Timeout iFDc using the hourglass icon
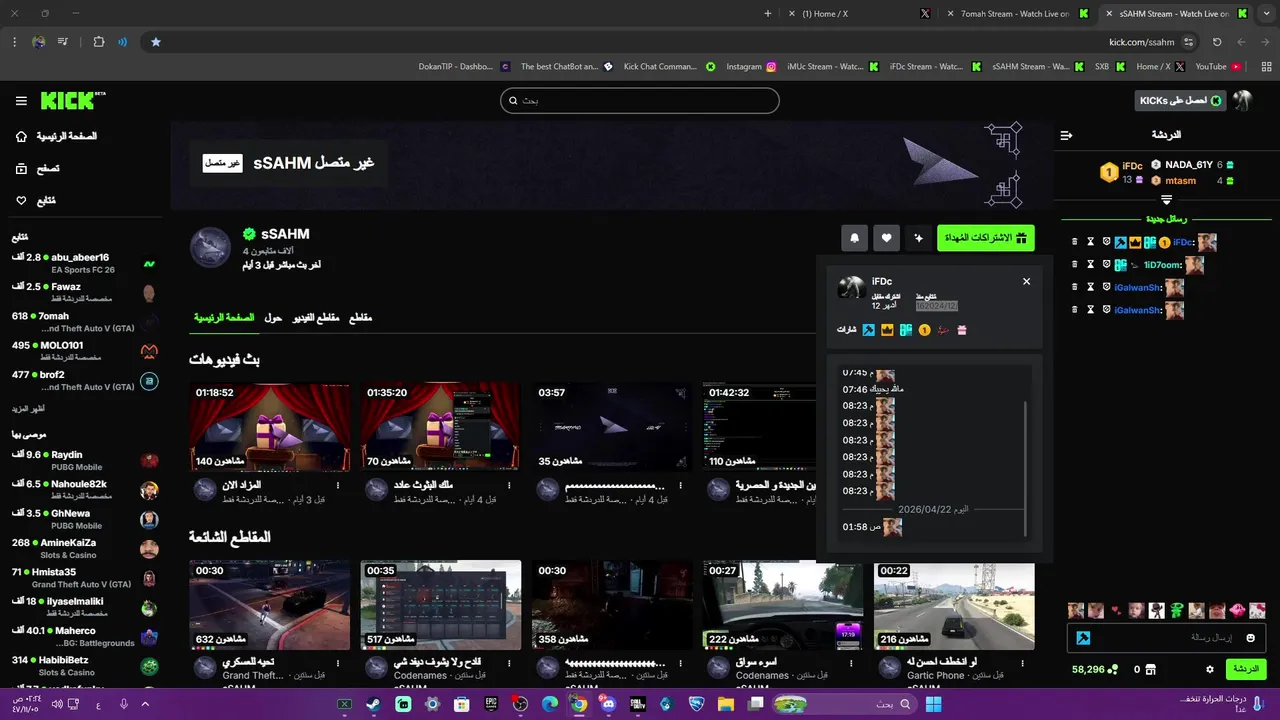Viewport: 1280px width, 720px height. [1091, 242]
